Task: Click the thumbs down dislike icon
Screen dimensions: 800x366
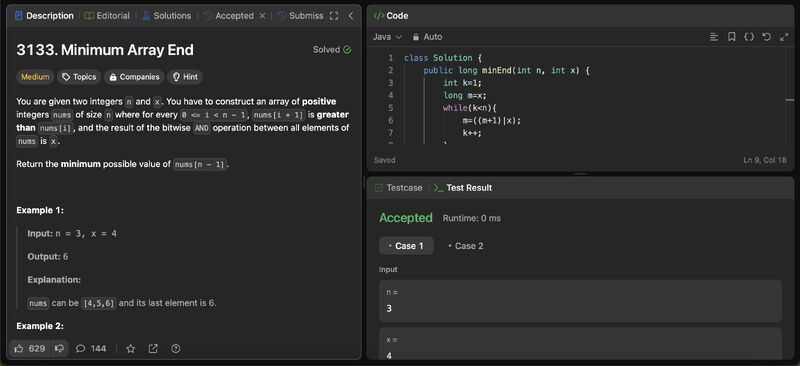Action: tap(60, 349)
